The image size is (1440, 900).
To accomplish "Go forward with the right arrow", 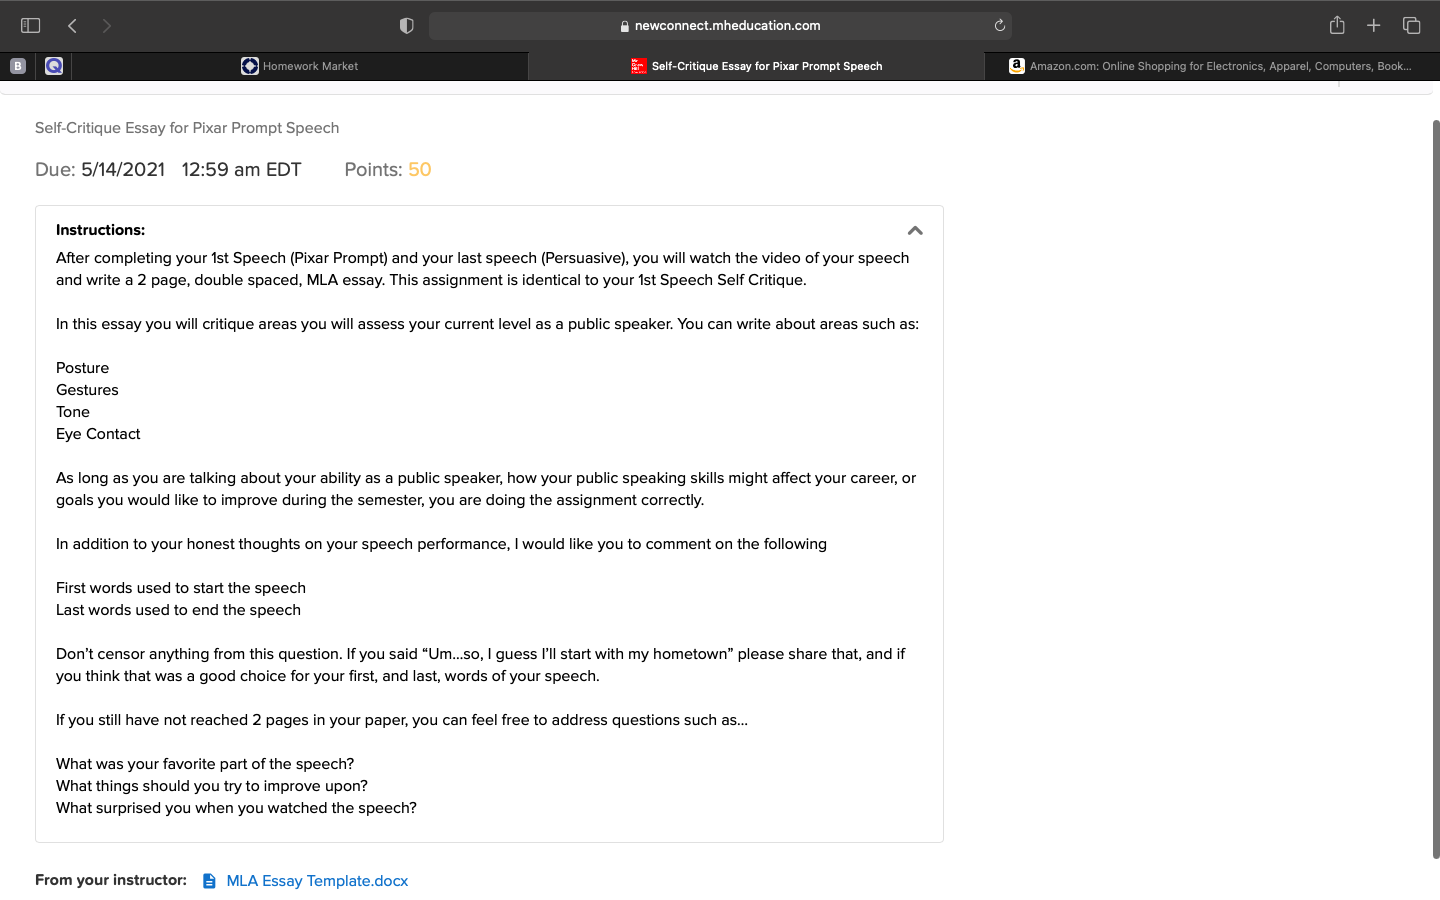I will [106, 26].
